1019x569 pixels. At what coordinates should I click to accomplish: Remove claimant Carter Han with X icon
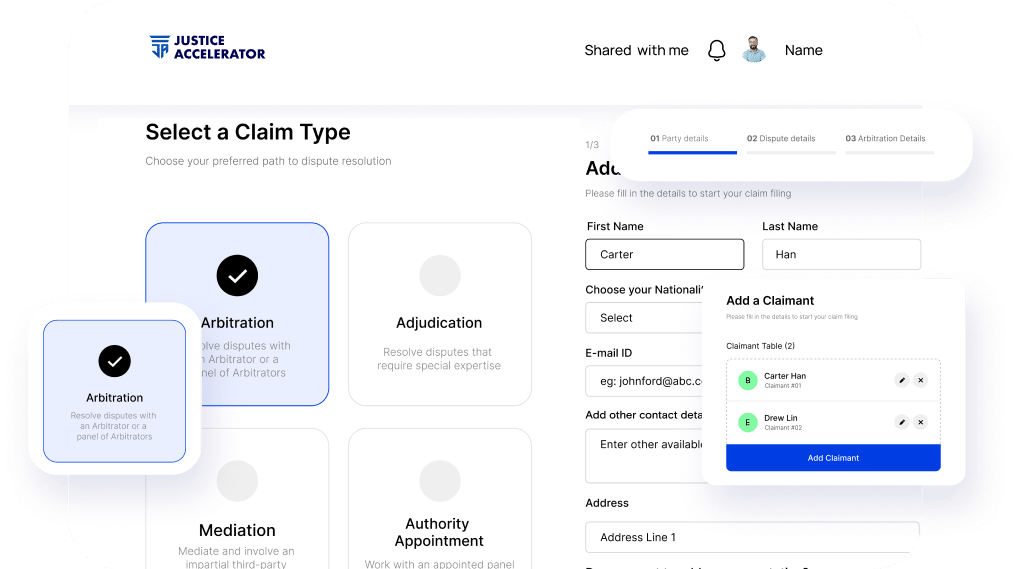coord(920,380)
